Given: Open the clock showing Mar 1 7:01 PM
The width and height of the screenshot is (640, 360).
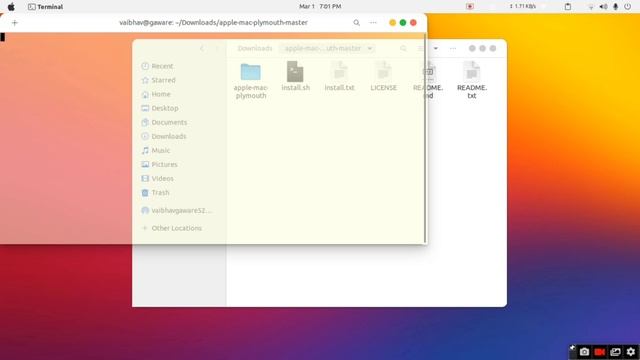Looking at the screenshot, I should (320, 7).
